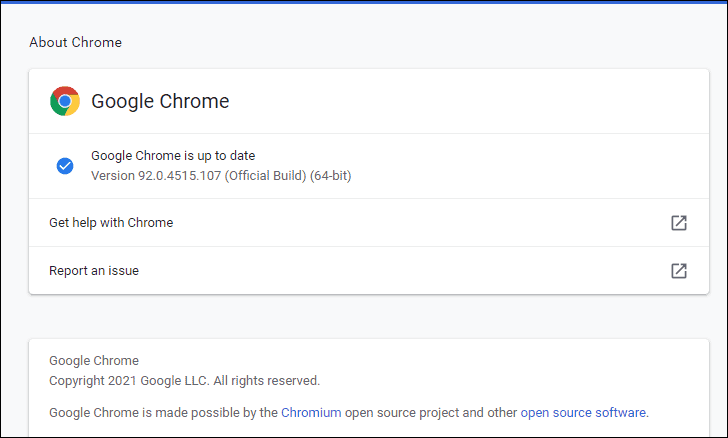Click the 64-bit label in version line

tap(331, 176)
